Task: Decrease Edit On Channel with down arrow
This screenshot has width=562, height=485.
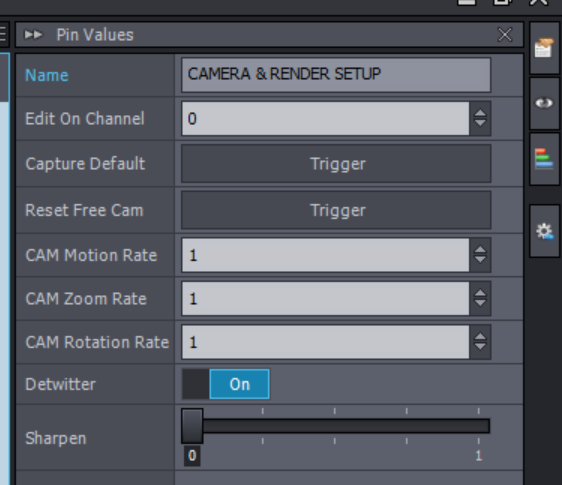Action: click(x=480, y=123)
